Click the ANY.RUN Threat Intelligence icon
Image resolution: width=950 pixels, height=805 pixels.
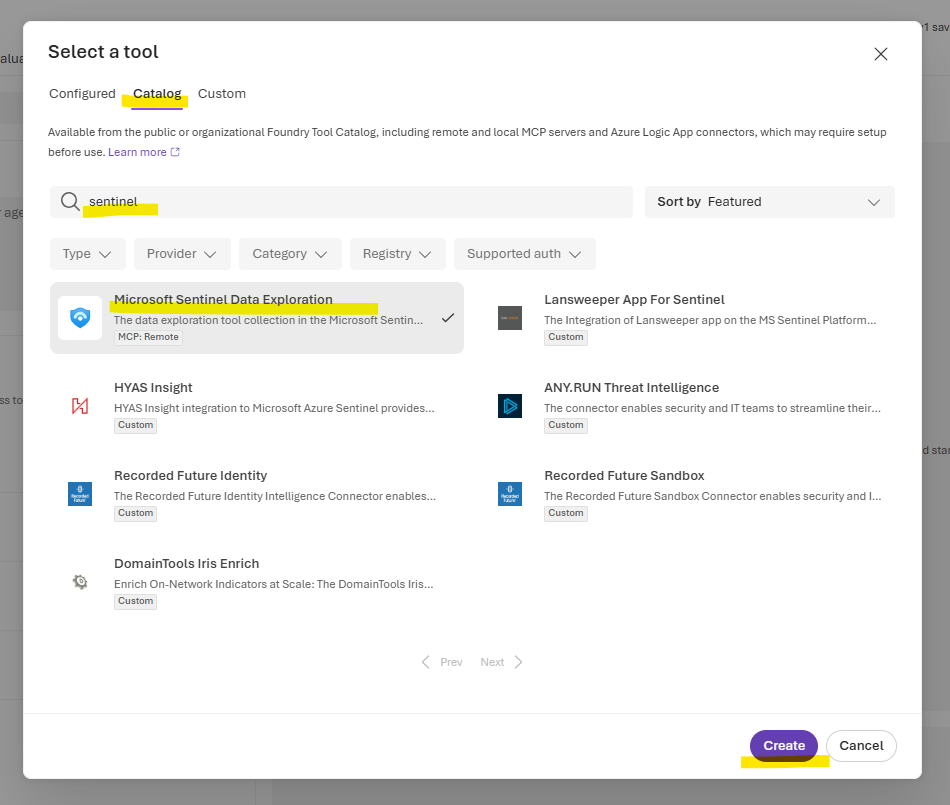[x=510, y=406]
